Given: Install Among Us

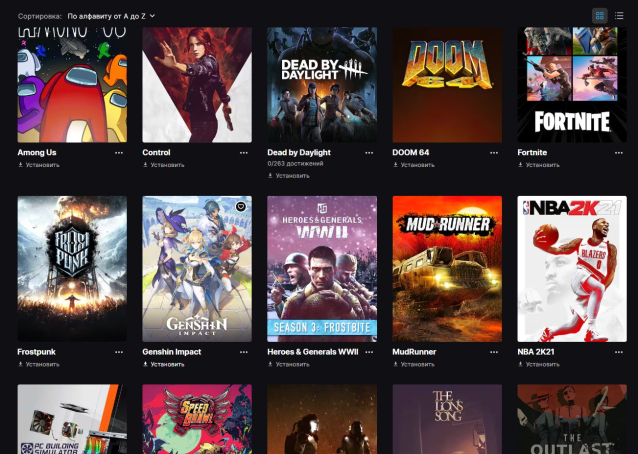Looking at the screenshot, I should pyautogui.click(x=39, y=165).
